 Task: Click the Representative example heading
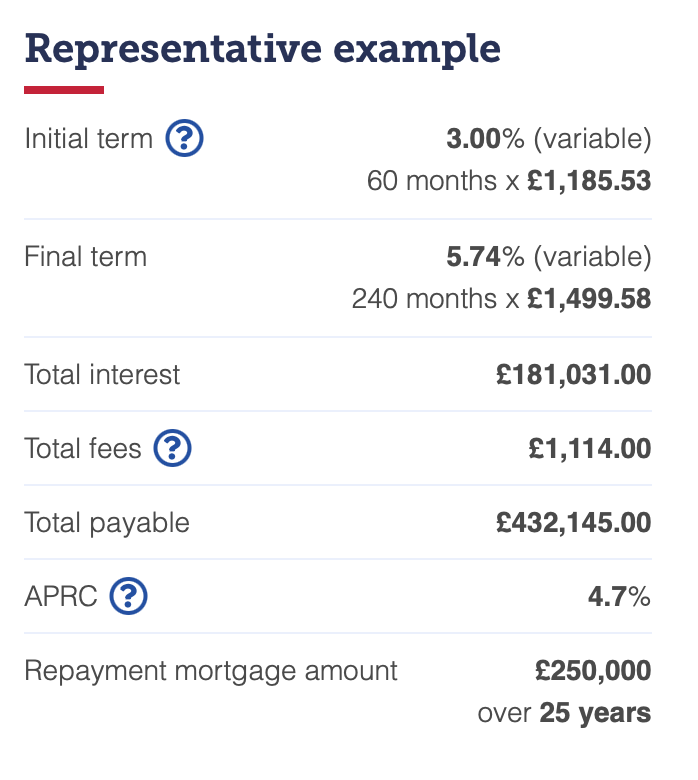pyautogui.click(x=262, y=50)
